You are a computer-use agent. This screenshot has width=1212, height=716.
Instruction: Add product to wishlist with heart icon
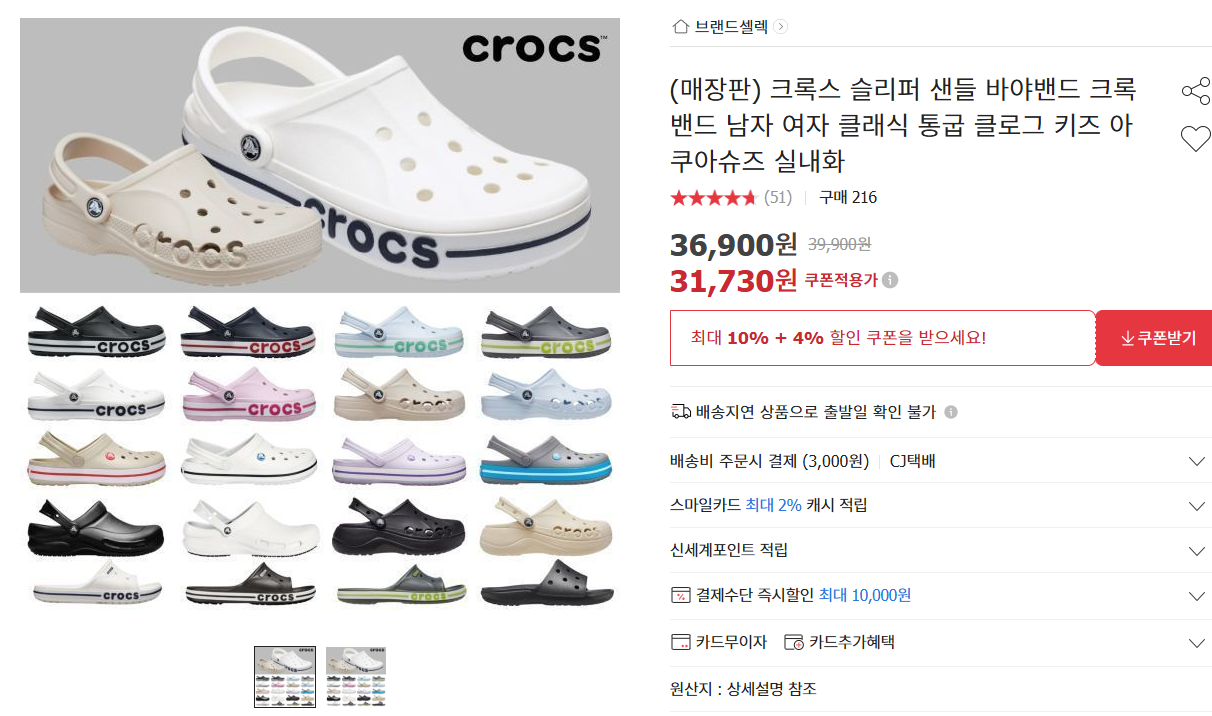[1196, 139]
